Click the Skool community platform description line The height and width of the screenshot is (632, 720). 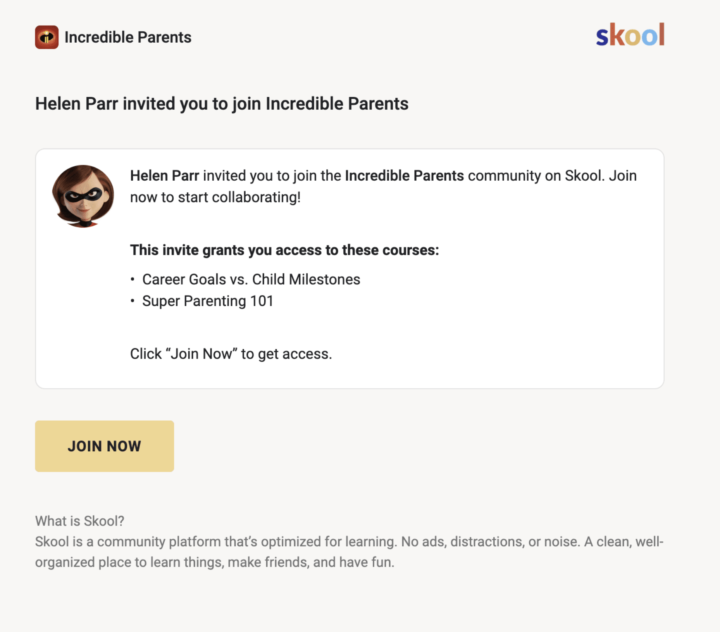(x=349, y=542)
